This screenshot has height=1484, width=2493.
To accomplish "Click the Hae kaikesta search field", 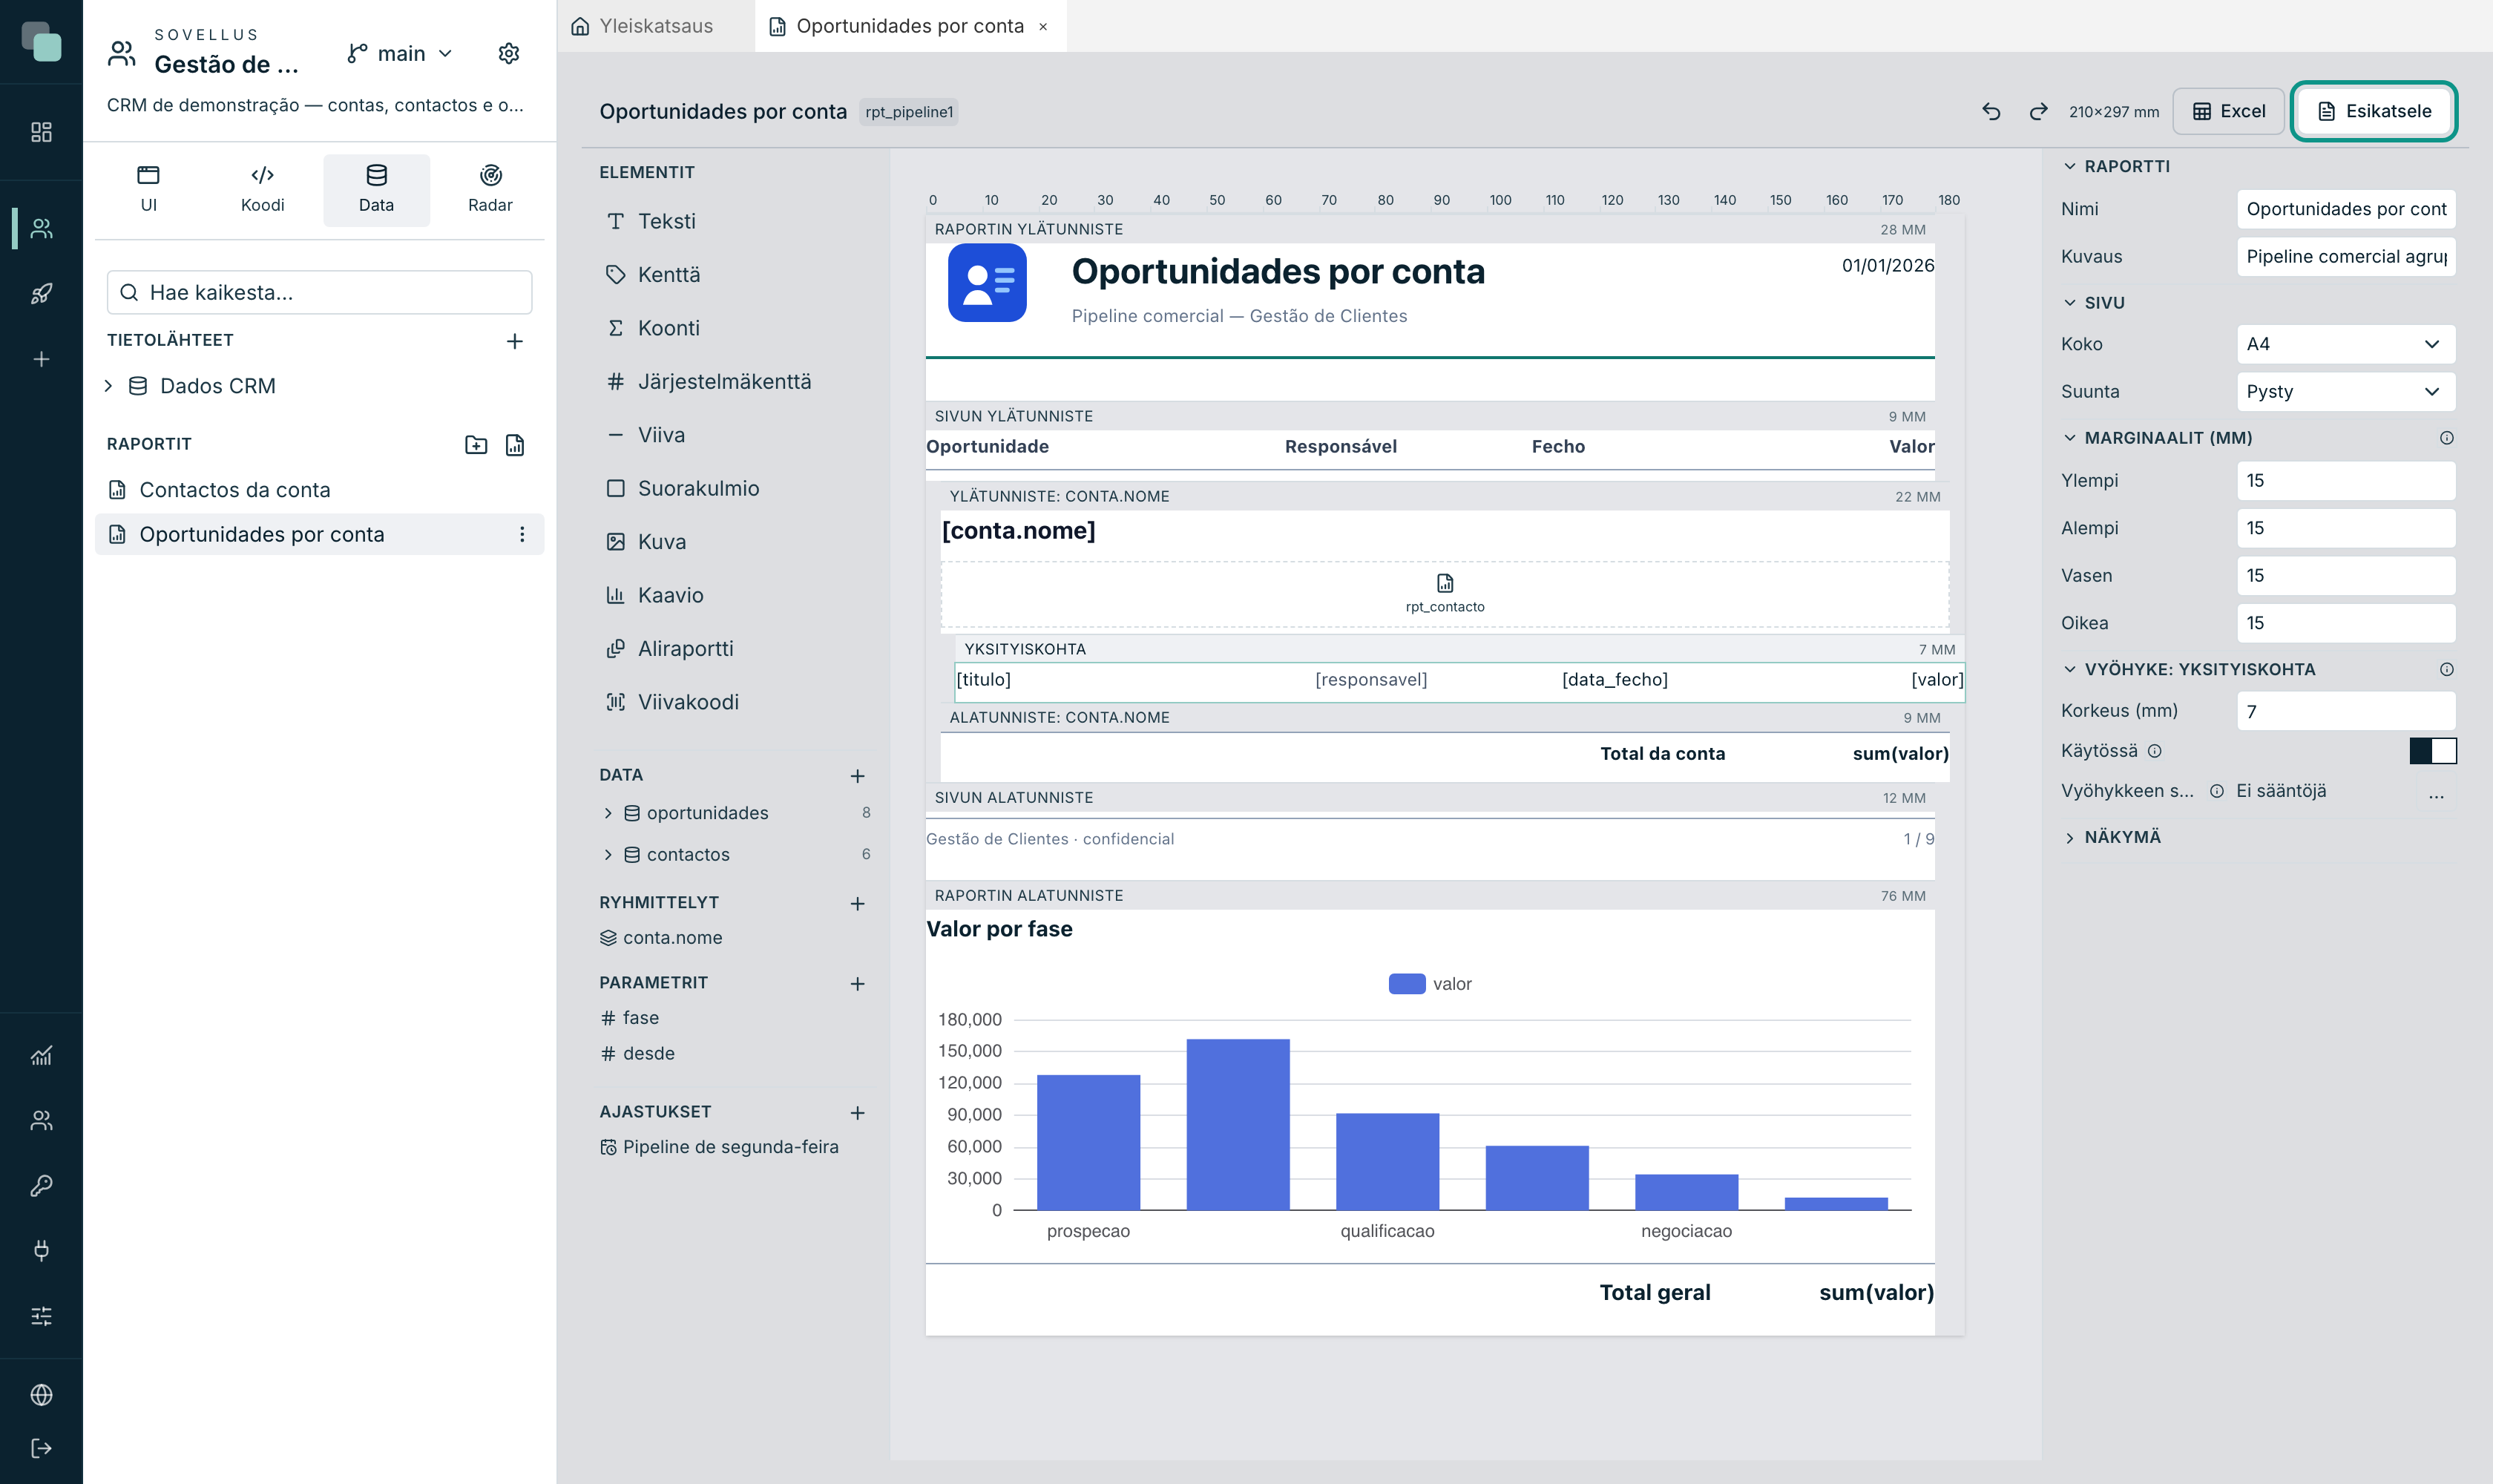I will coord(319,292).
